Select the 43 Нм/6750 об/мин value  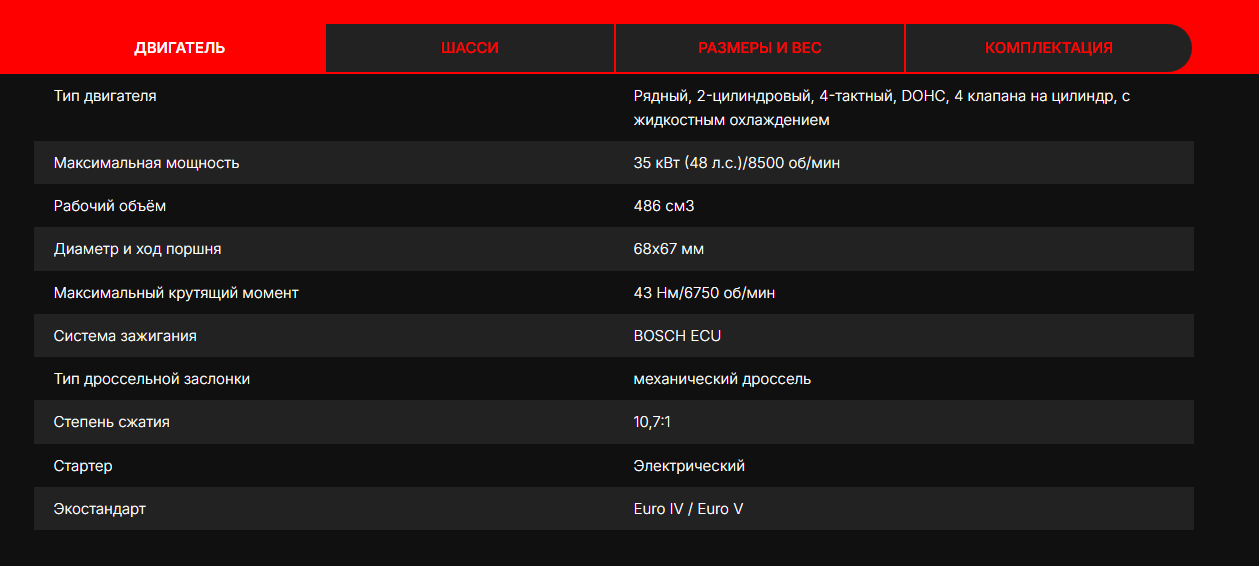click(x=704, y=293)
